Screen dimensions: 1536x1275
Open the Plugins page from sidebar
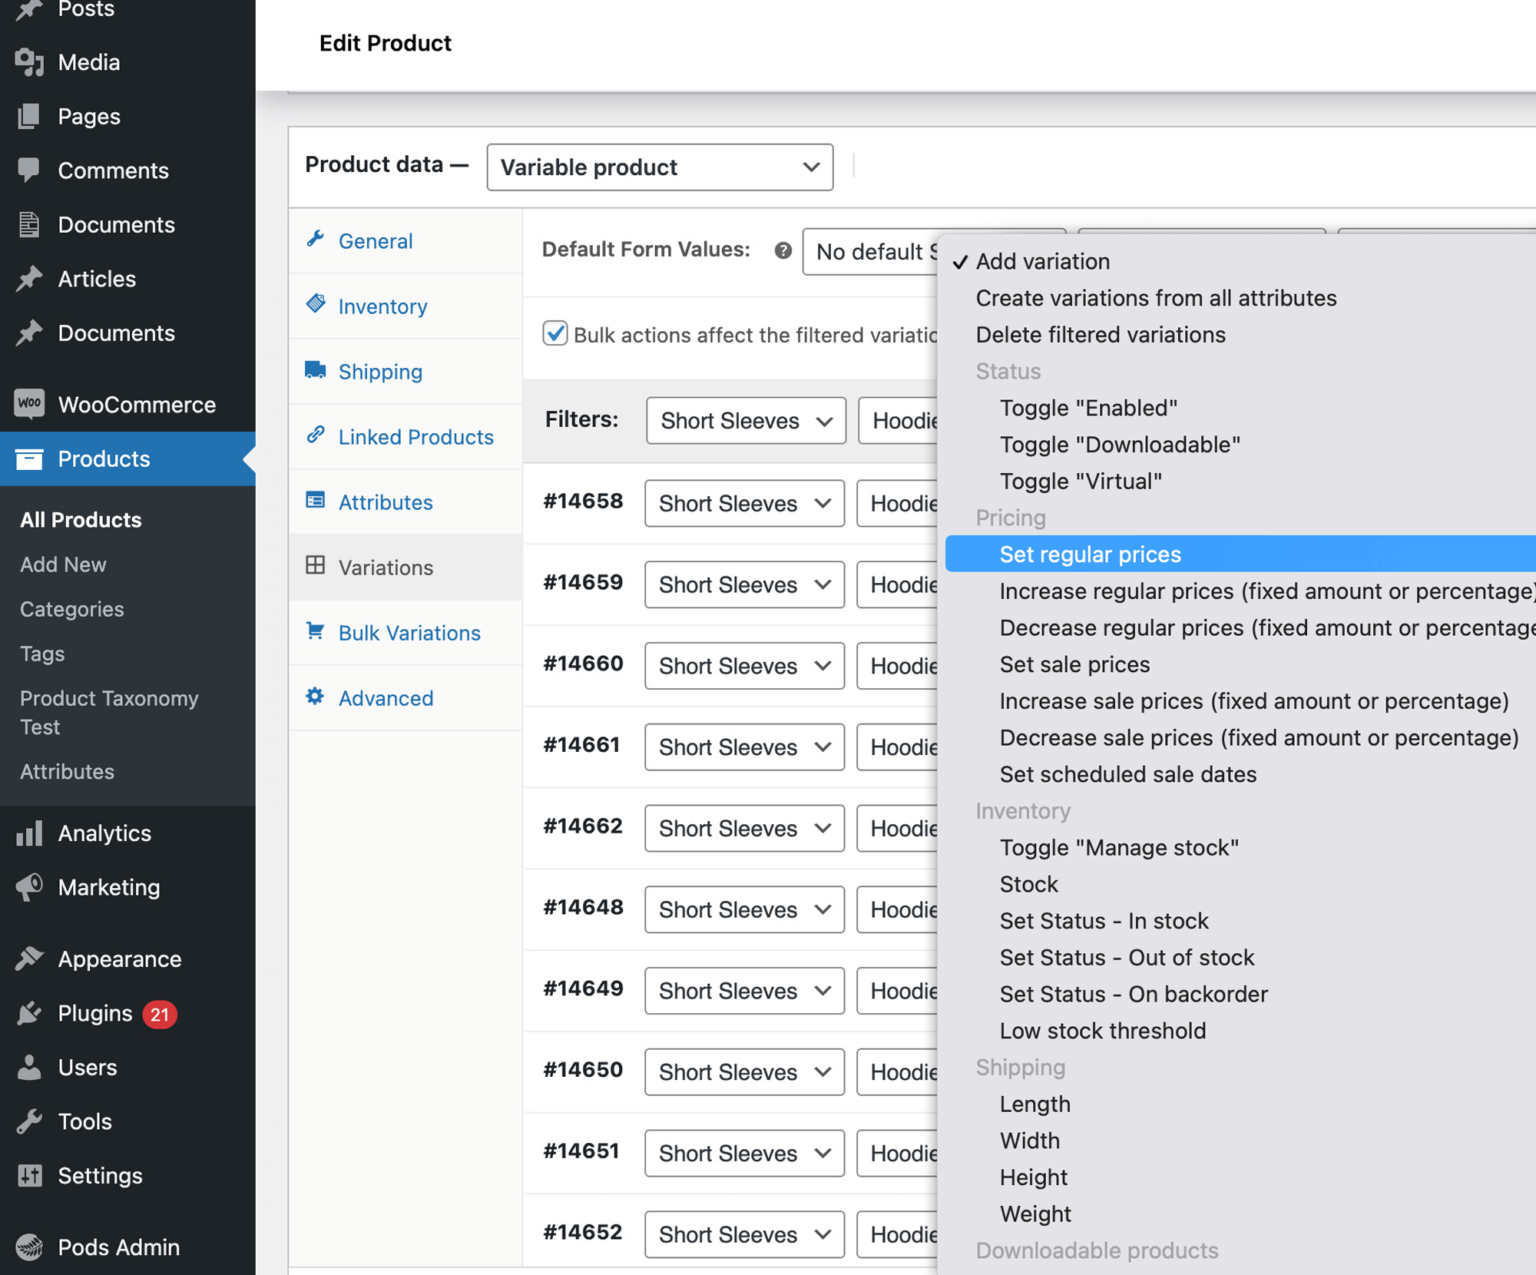coord(95,1013)
